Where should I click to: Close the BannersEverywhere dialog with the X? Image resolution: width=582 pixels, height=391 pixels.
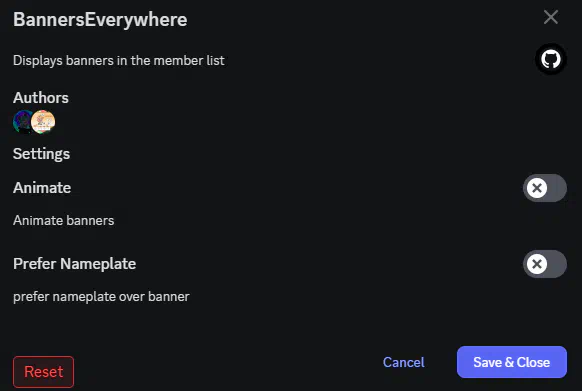pos(551,17)
